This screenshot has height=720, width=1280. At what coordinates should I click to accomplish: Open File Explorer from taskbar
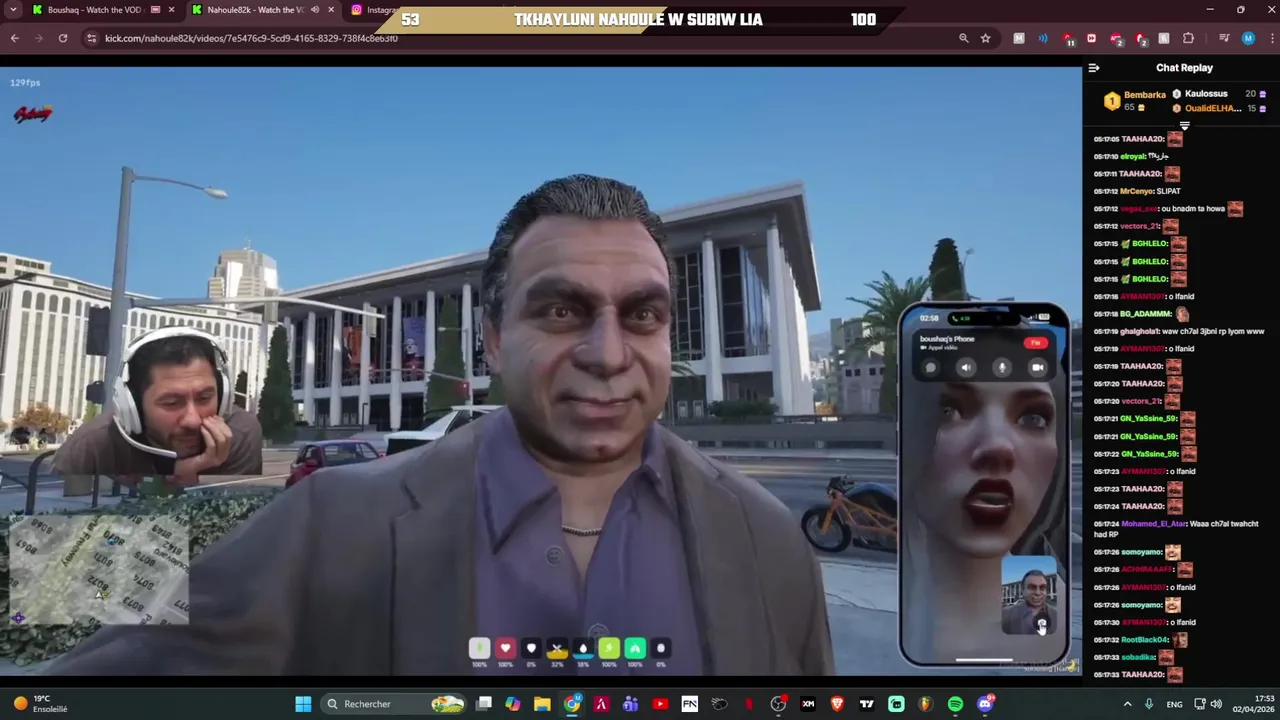pyautogui.click(x=542, y=704)
